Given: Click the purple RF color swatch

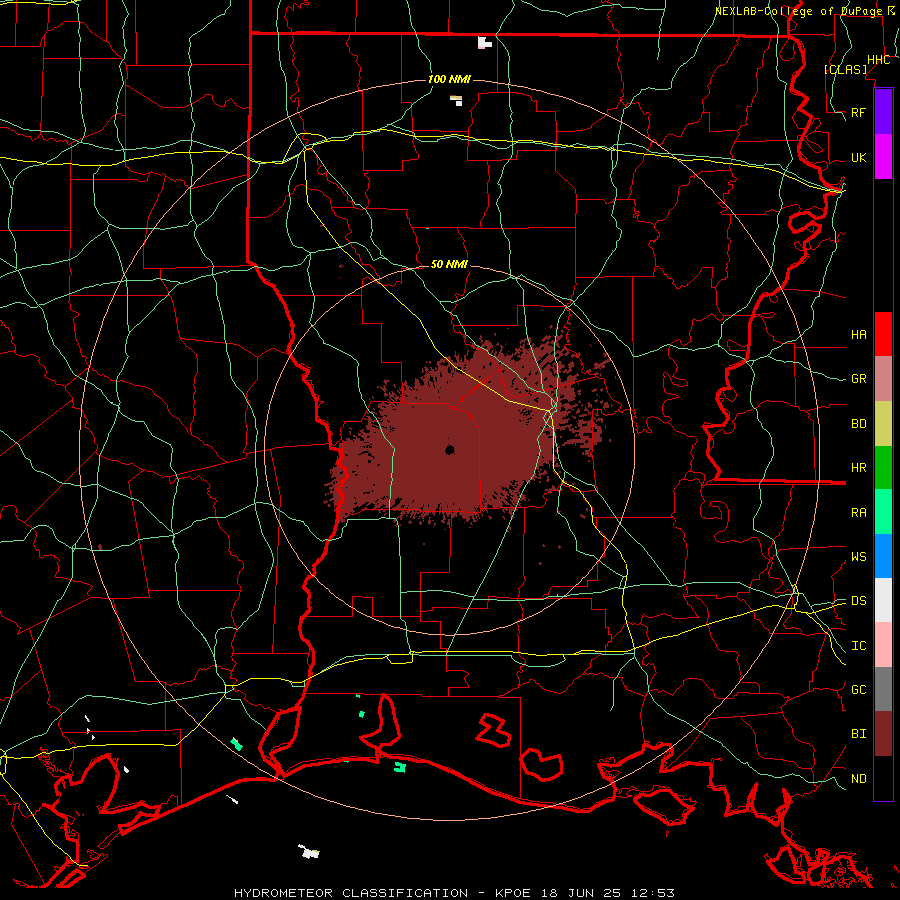Looking at the screenshot, I should (x=883, y=112).
